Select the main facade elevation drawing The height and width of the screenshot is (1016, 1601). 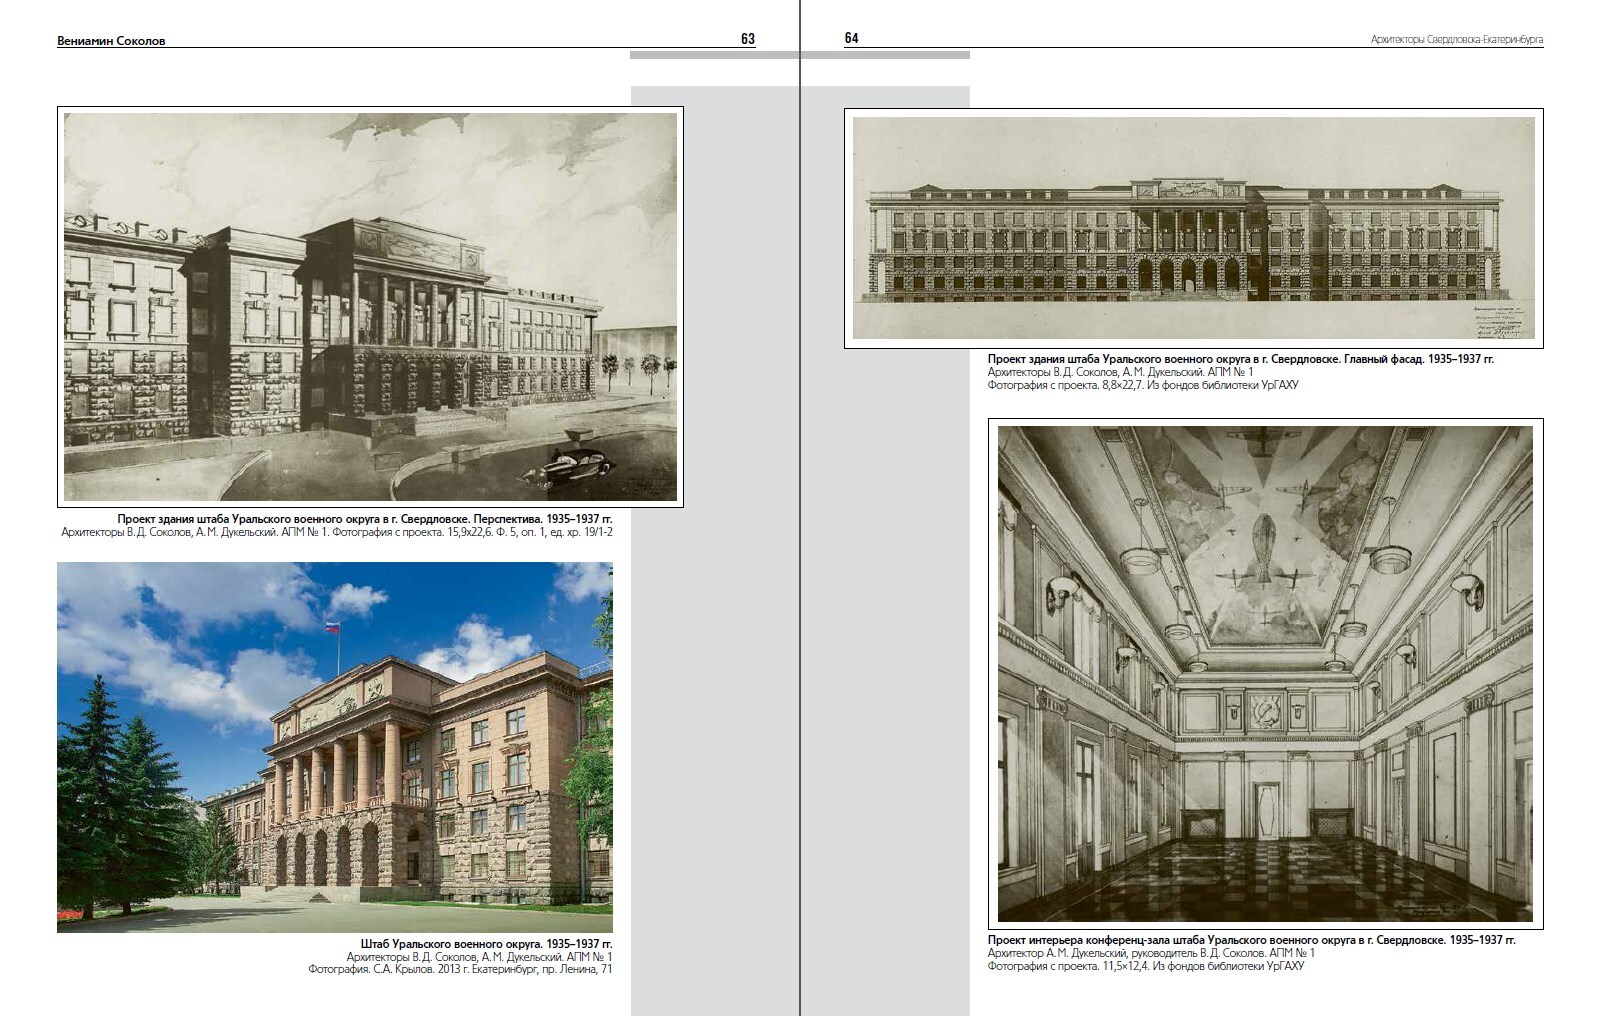(x=1193, y=228)
